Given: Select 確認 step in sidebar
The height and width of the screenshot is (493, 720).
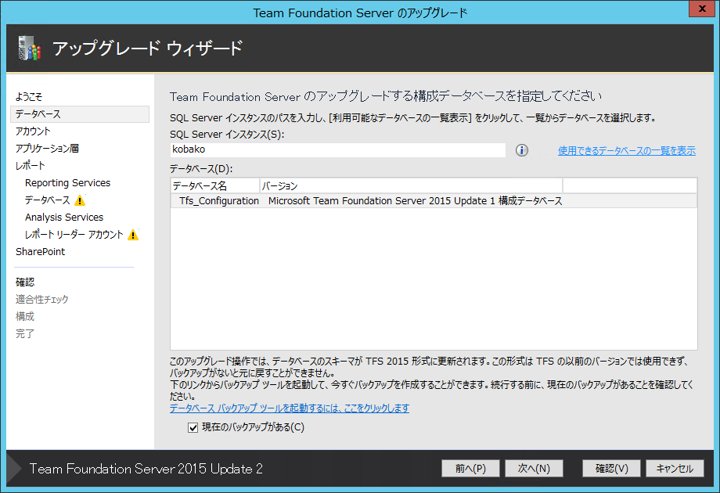Looking at the screenshot, I should coord(25,282).
